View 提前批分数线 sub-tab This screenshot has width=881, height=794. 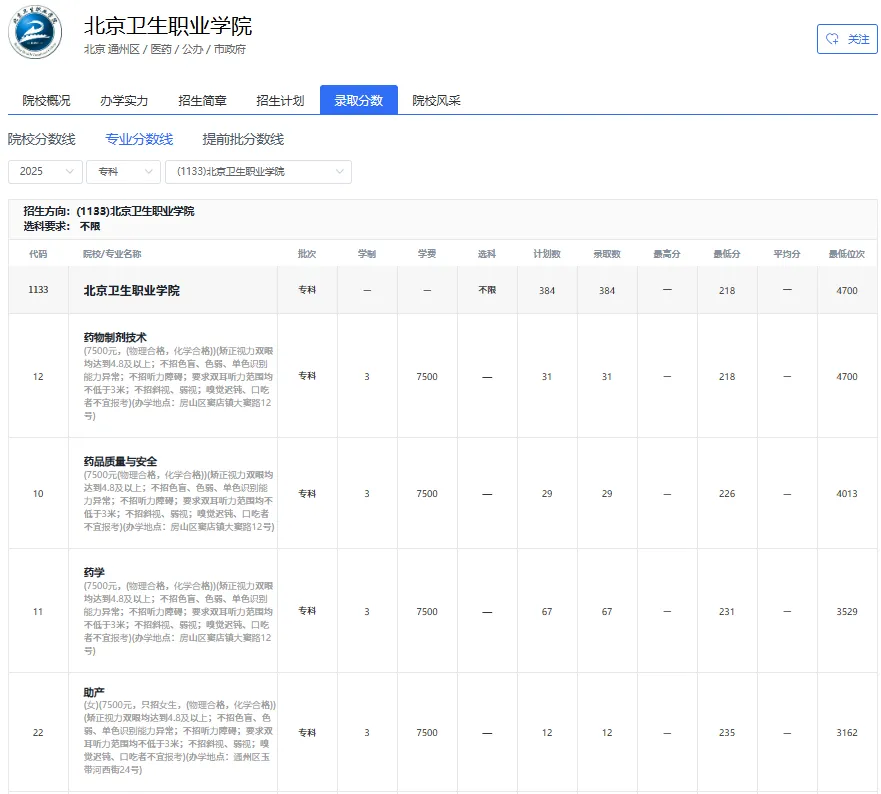point(243,139)
